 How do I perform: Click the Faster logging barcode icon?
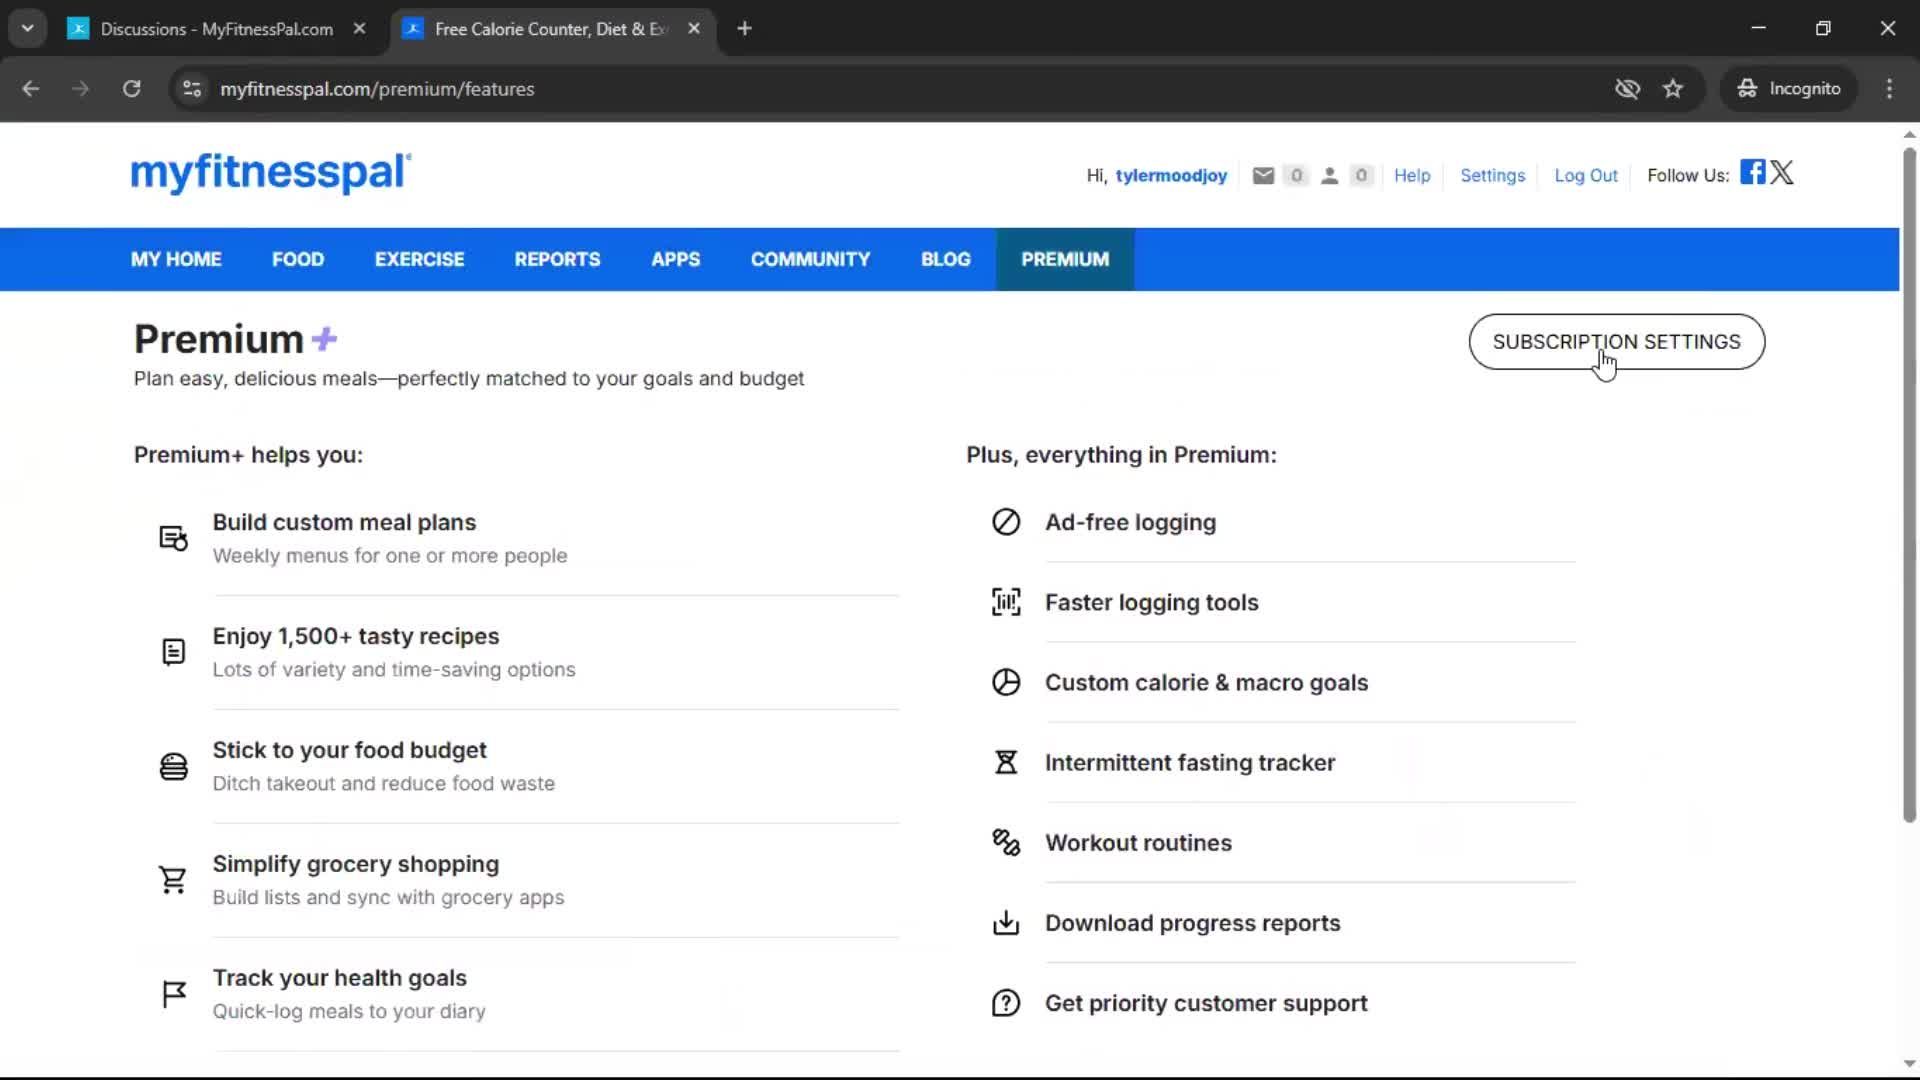1006,602
